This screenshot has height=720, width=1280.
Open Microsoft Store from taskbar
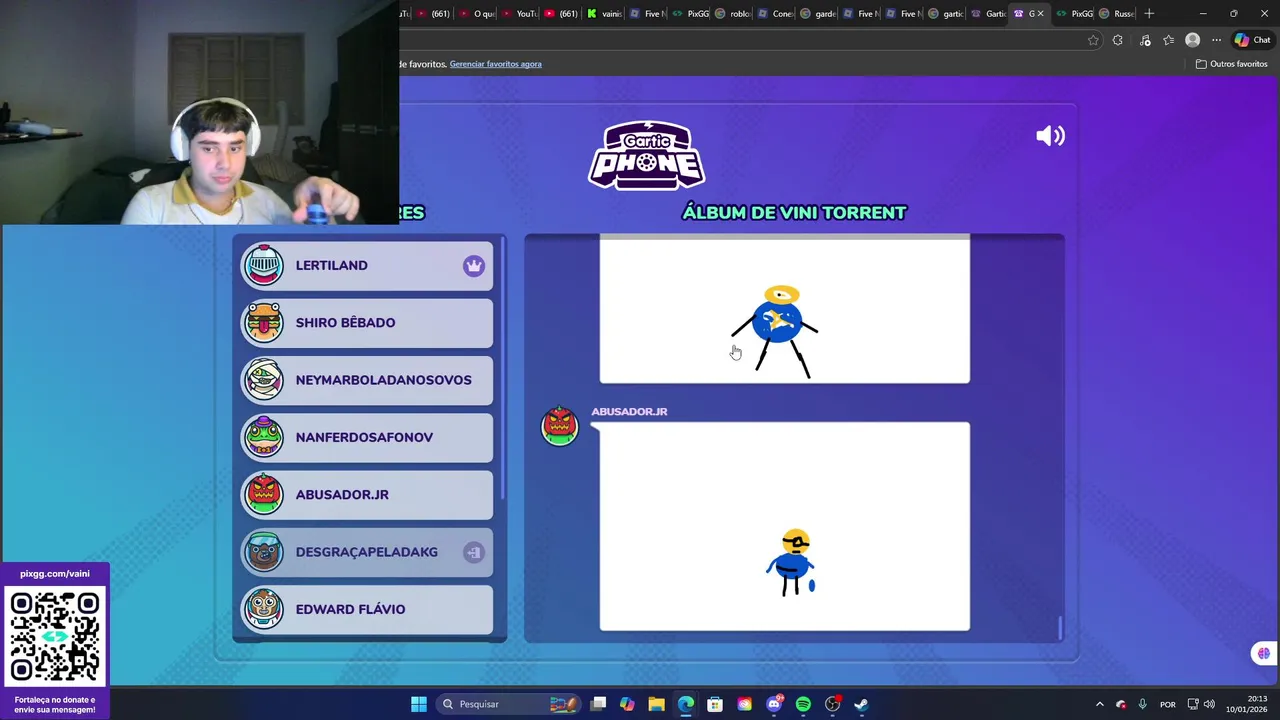715,704
